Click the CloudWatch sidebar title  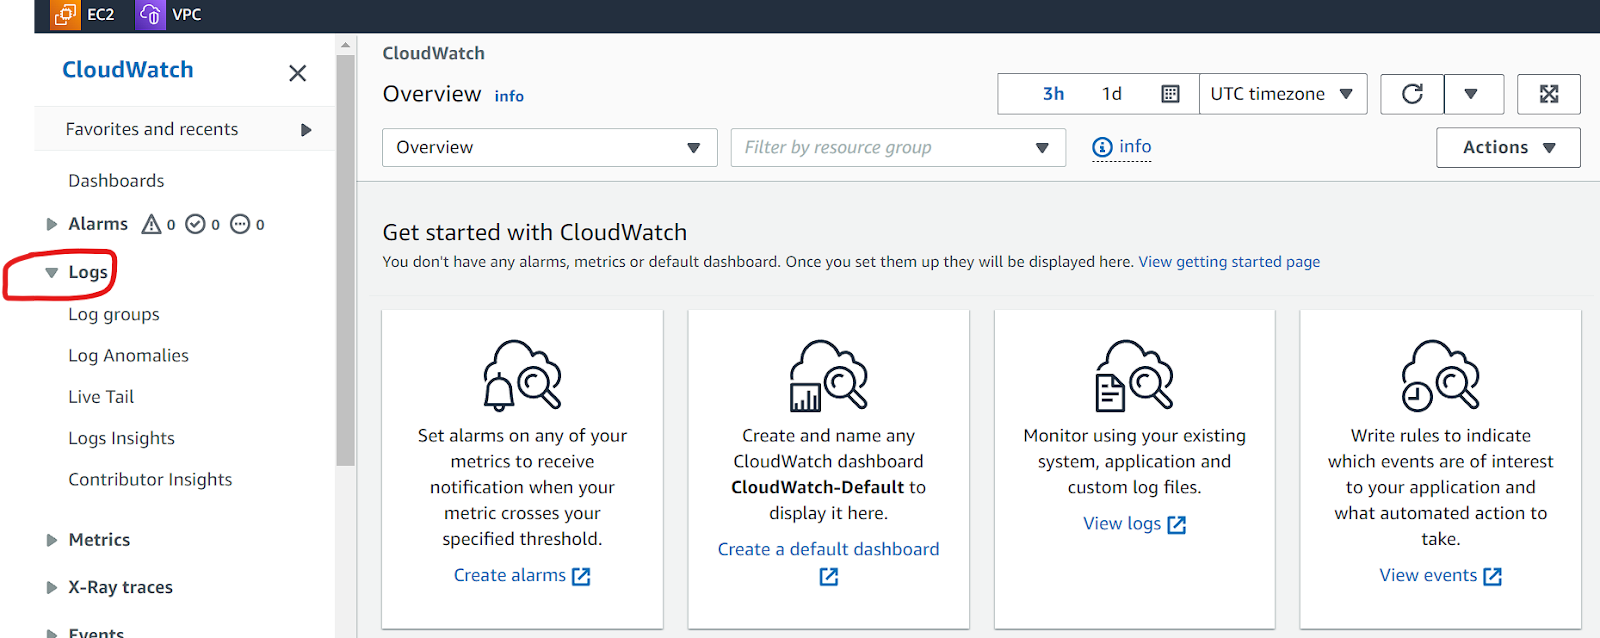[x=128, y=70]
